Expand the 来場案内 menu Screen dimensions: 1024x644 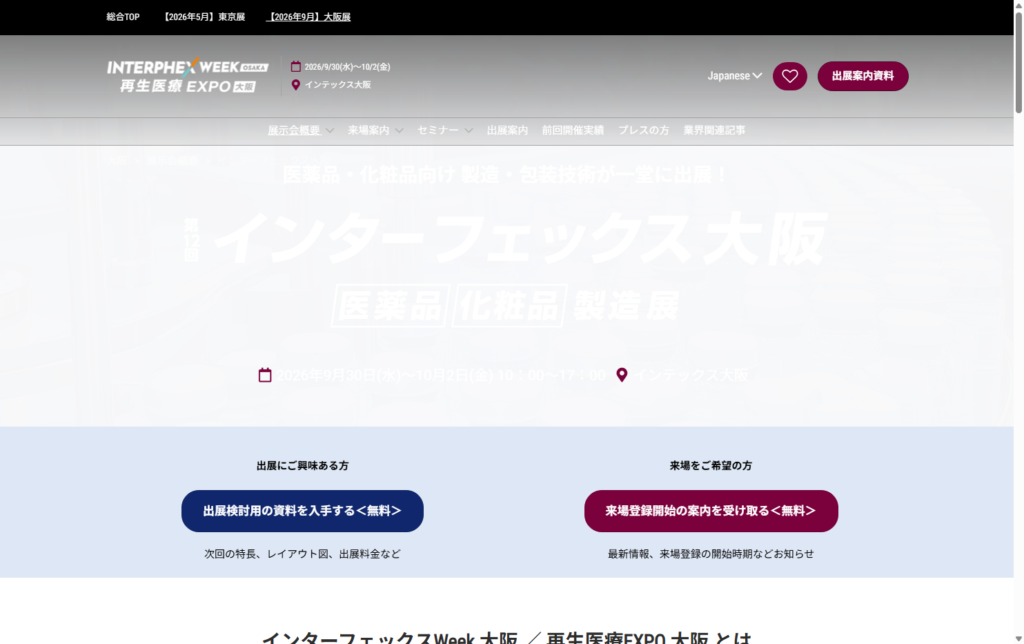tap(375, 130)
